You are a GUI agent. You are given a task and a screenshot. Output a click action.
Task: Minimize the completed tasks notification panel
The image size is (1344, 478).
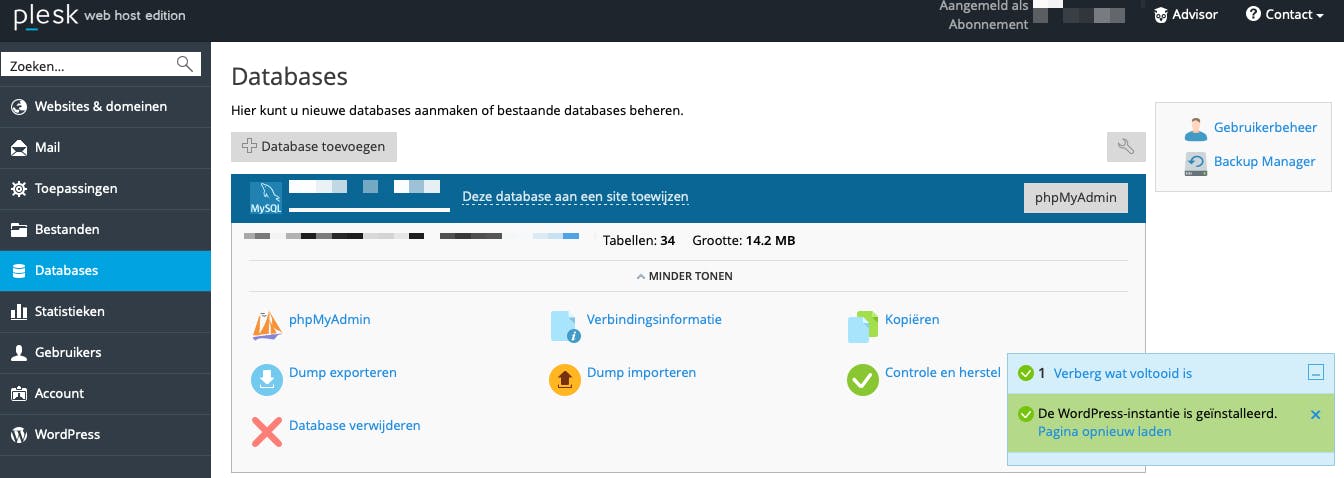(1316, 373)
